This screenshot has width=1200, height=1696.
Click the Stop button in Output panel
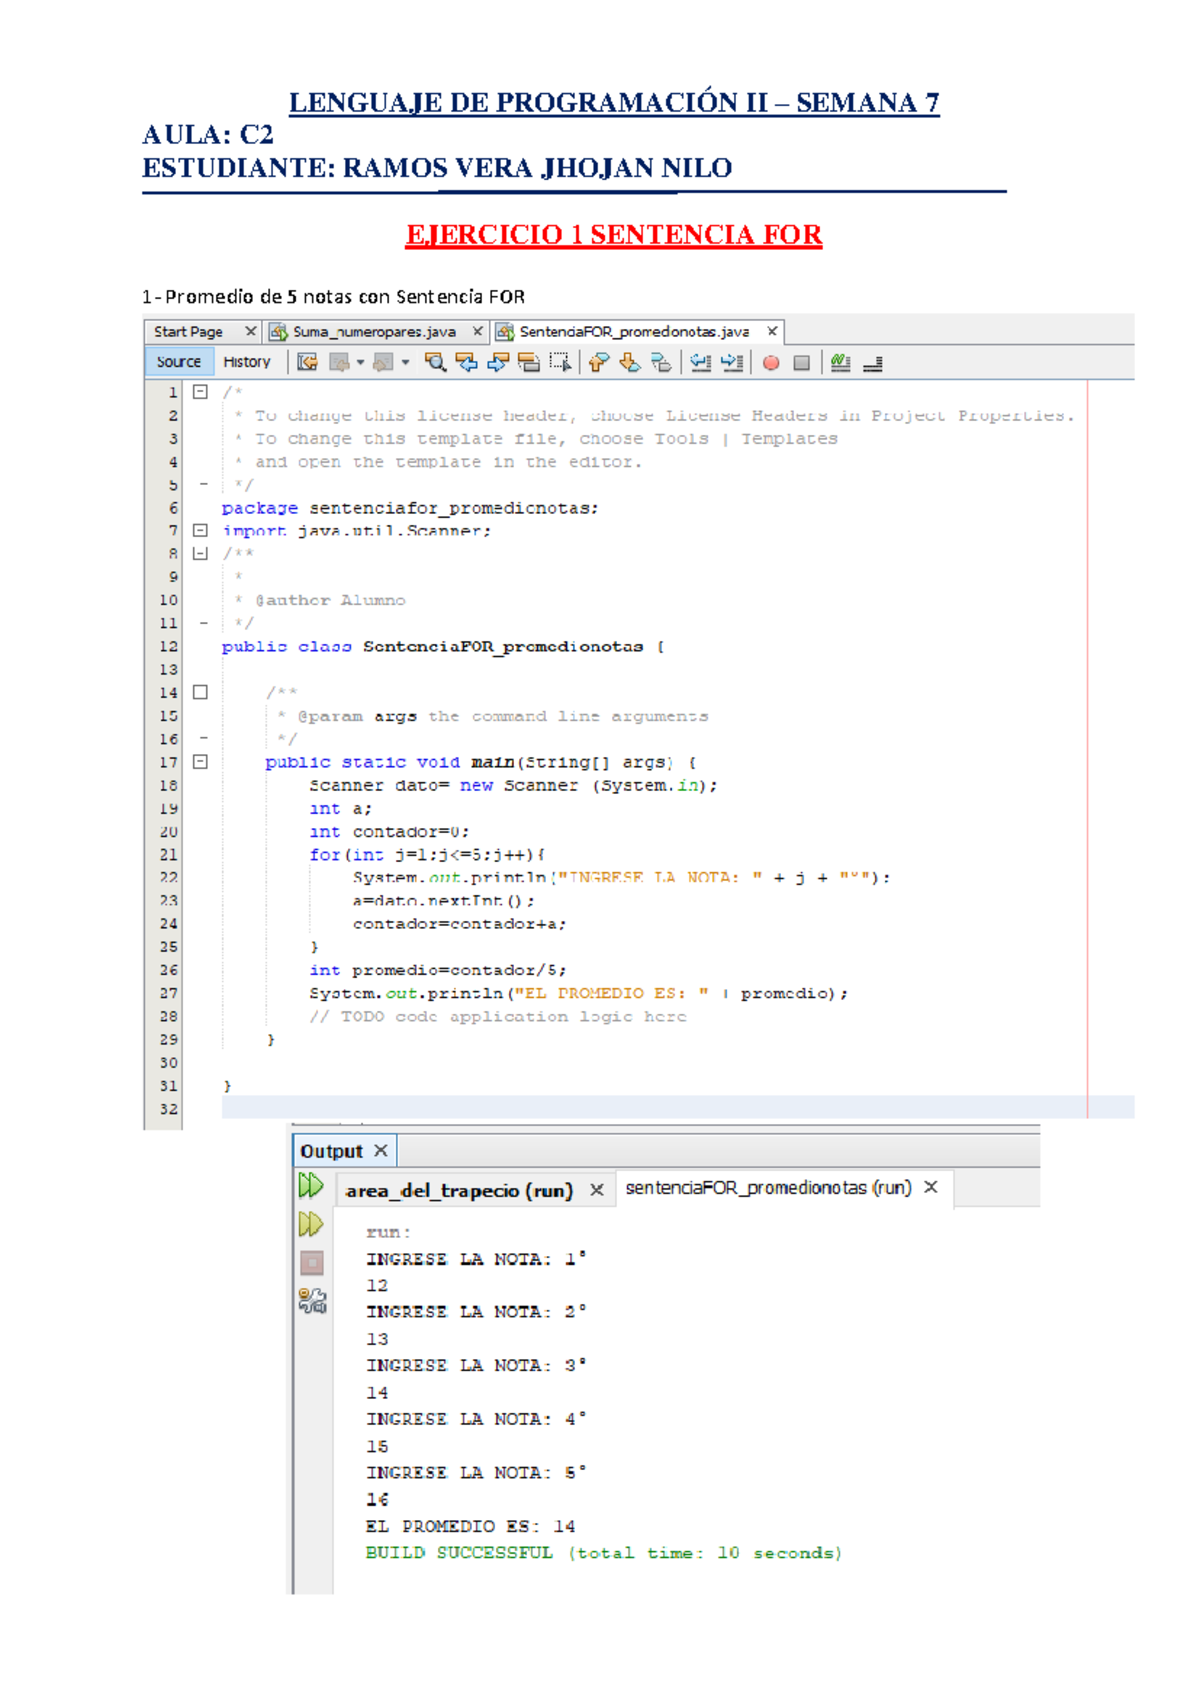pos(312,1263)
